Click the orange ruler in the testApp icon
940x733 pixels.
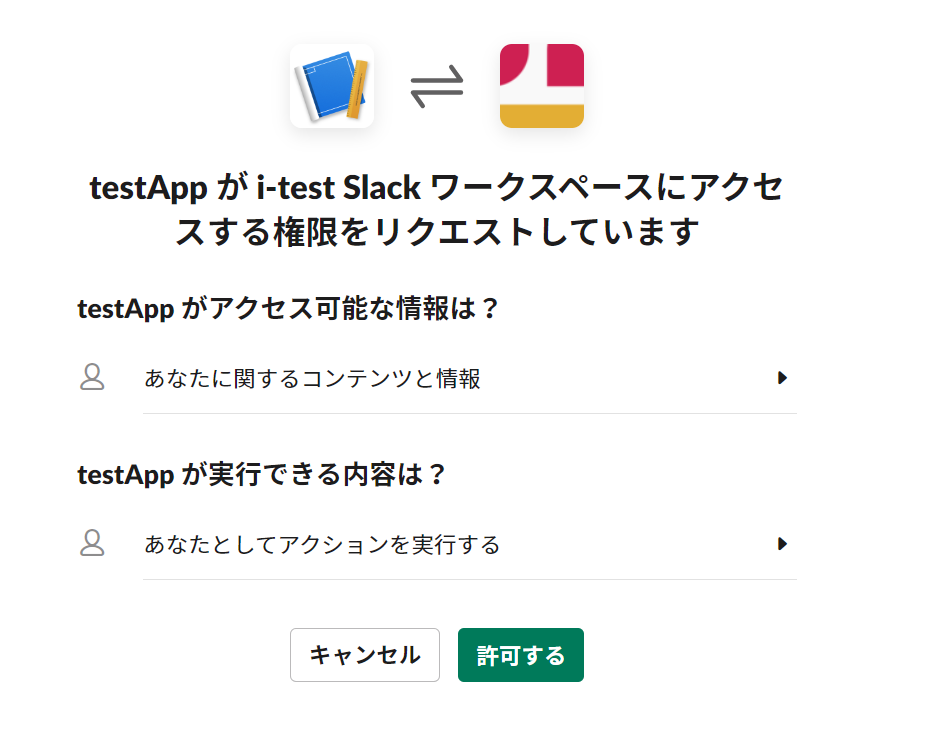pyautogui.click(x=358, y=89)
